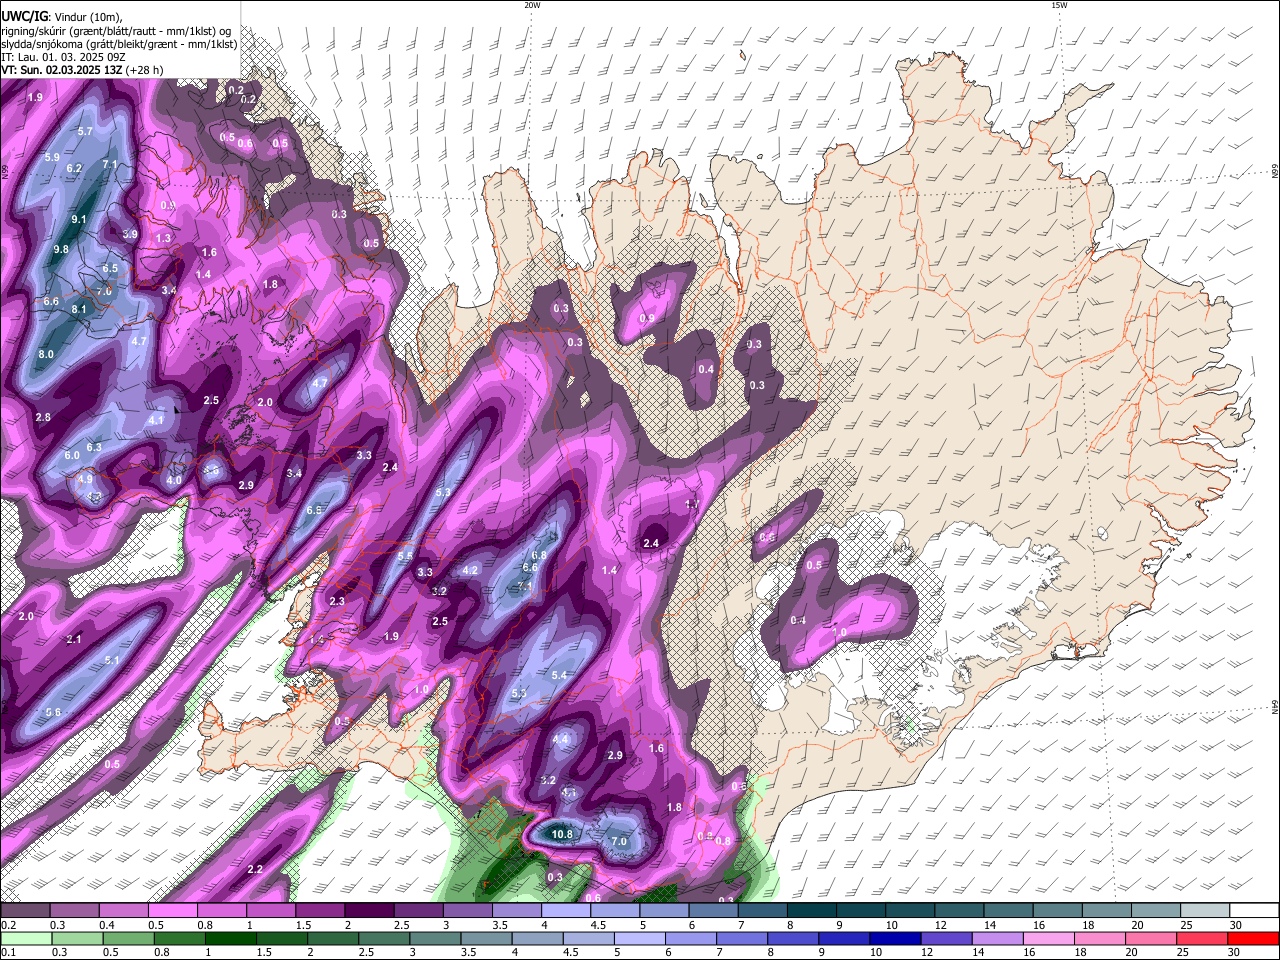
Task: Click the 64N latitude label
Action: 1275,707
